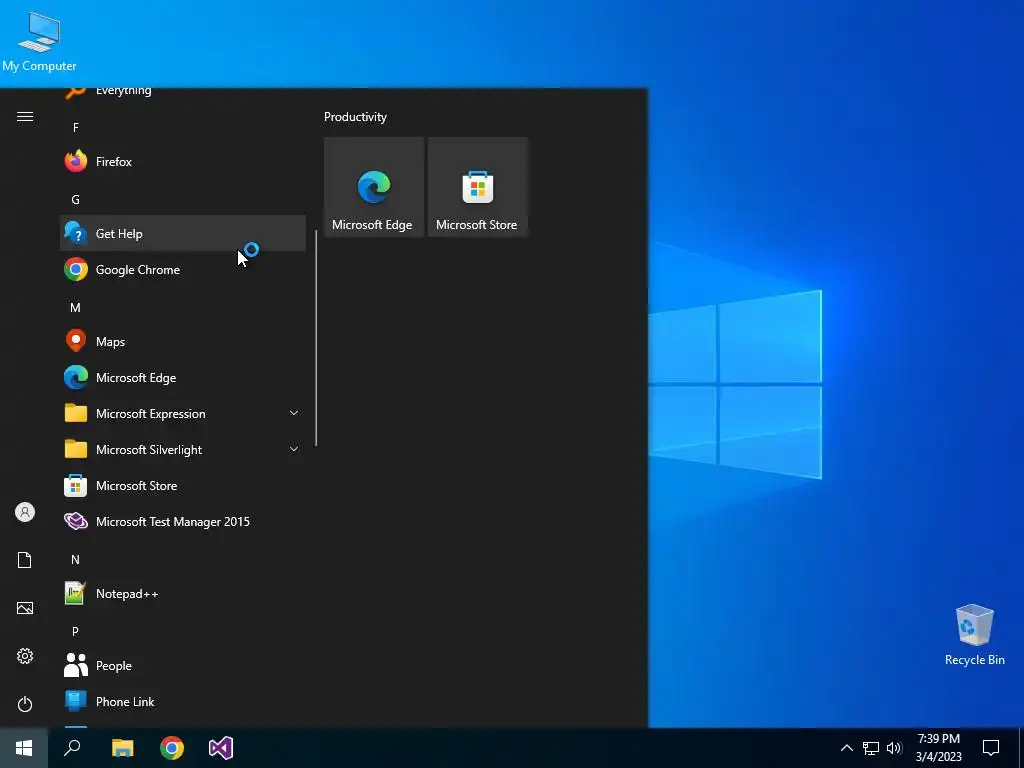Expand the Microsoft Silverlight folder chevron
This screenshot has height=768, width=1024.
pos(294,449)
